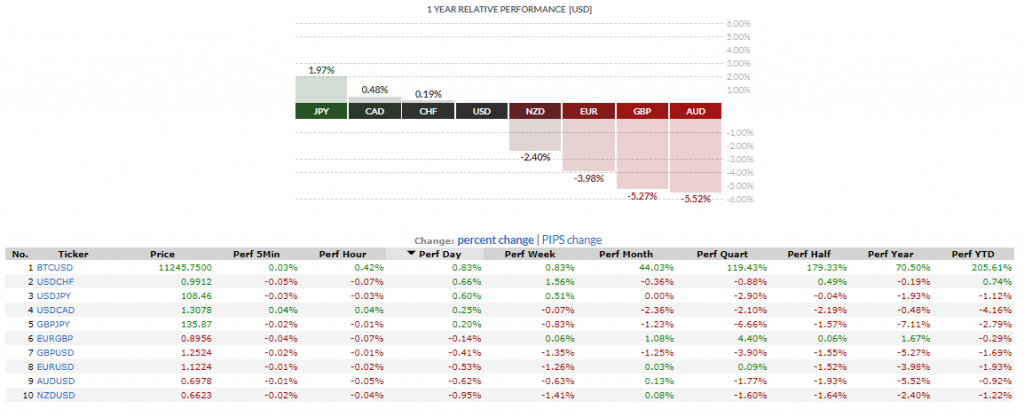Open NZDUSD ticker link
Image resolution: width=1024 pixels, height=409 pixels.
coord(53,395)
